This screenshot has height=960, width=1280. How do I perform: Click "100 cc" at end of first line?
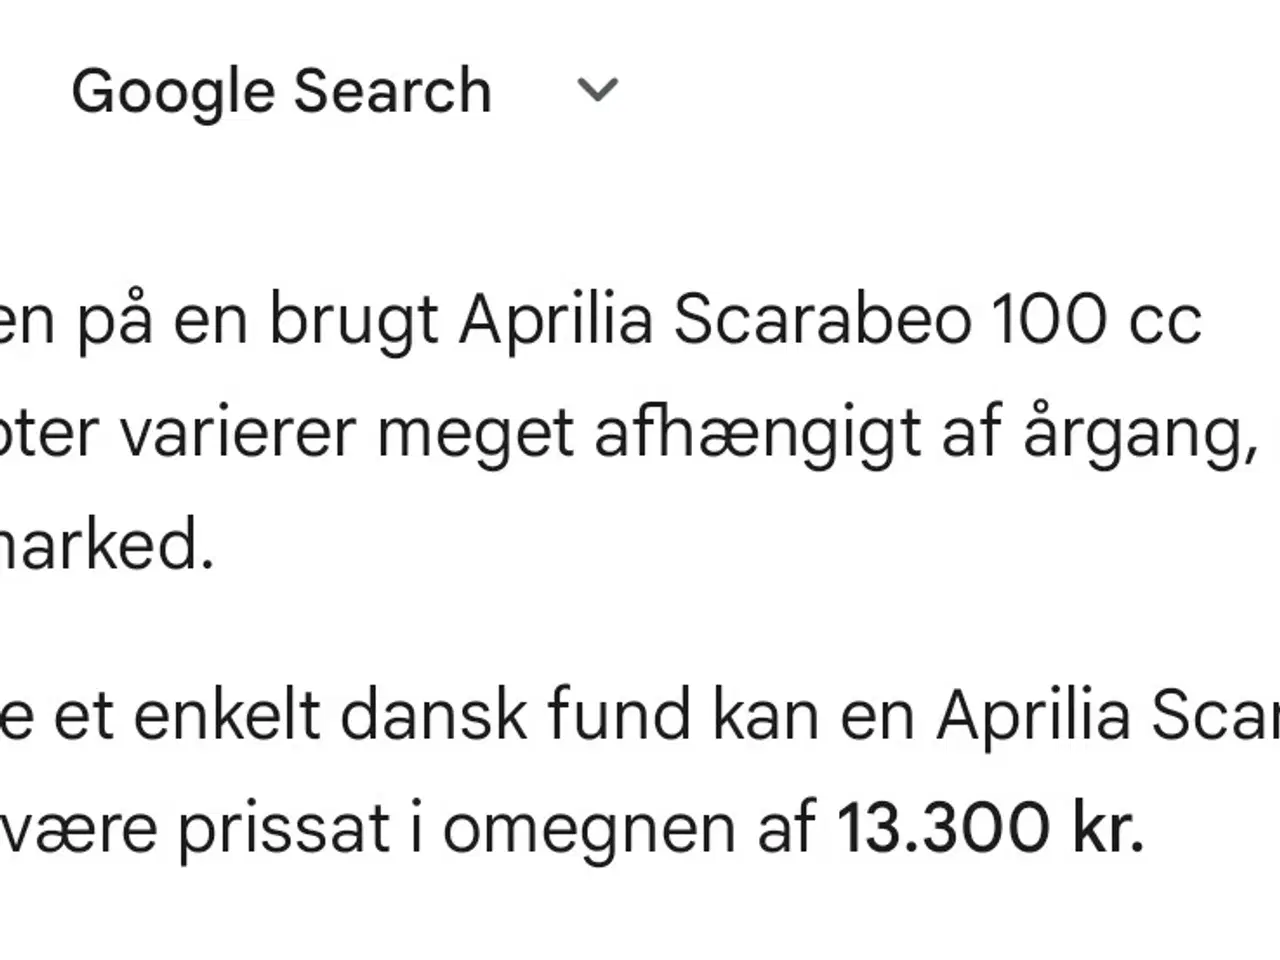1097,321
